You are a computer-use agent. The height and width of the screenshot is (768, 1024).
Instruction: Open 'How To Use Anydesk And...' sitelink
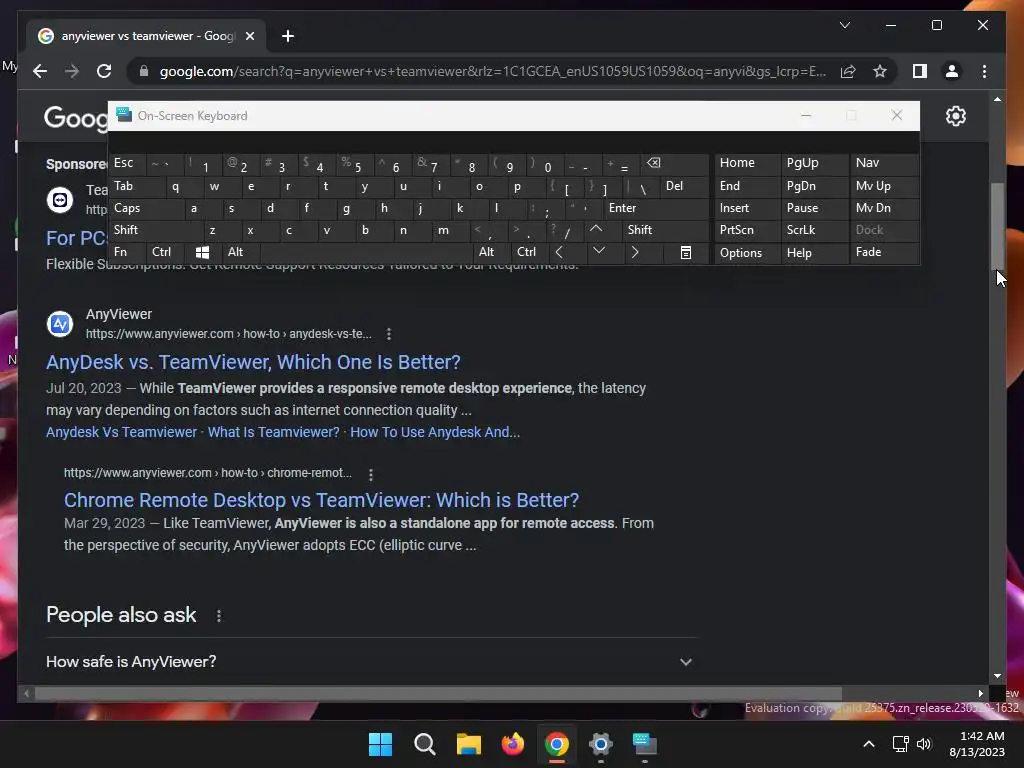(x=435, y=432)
